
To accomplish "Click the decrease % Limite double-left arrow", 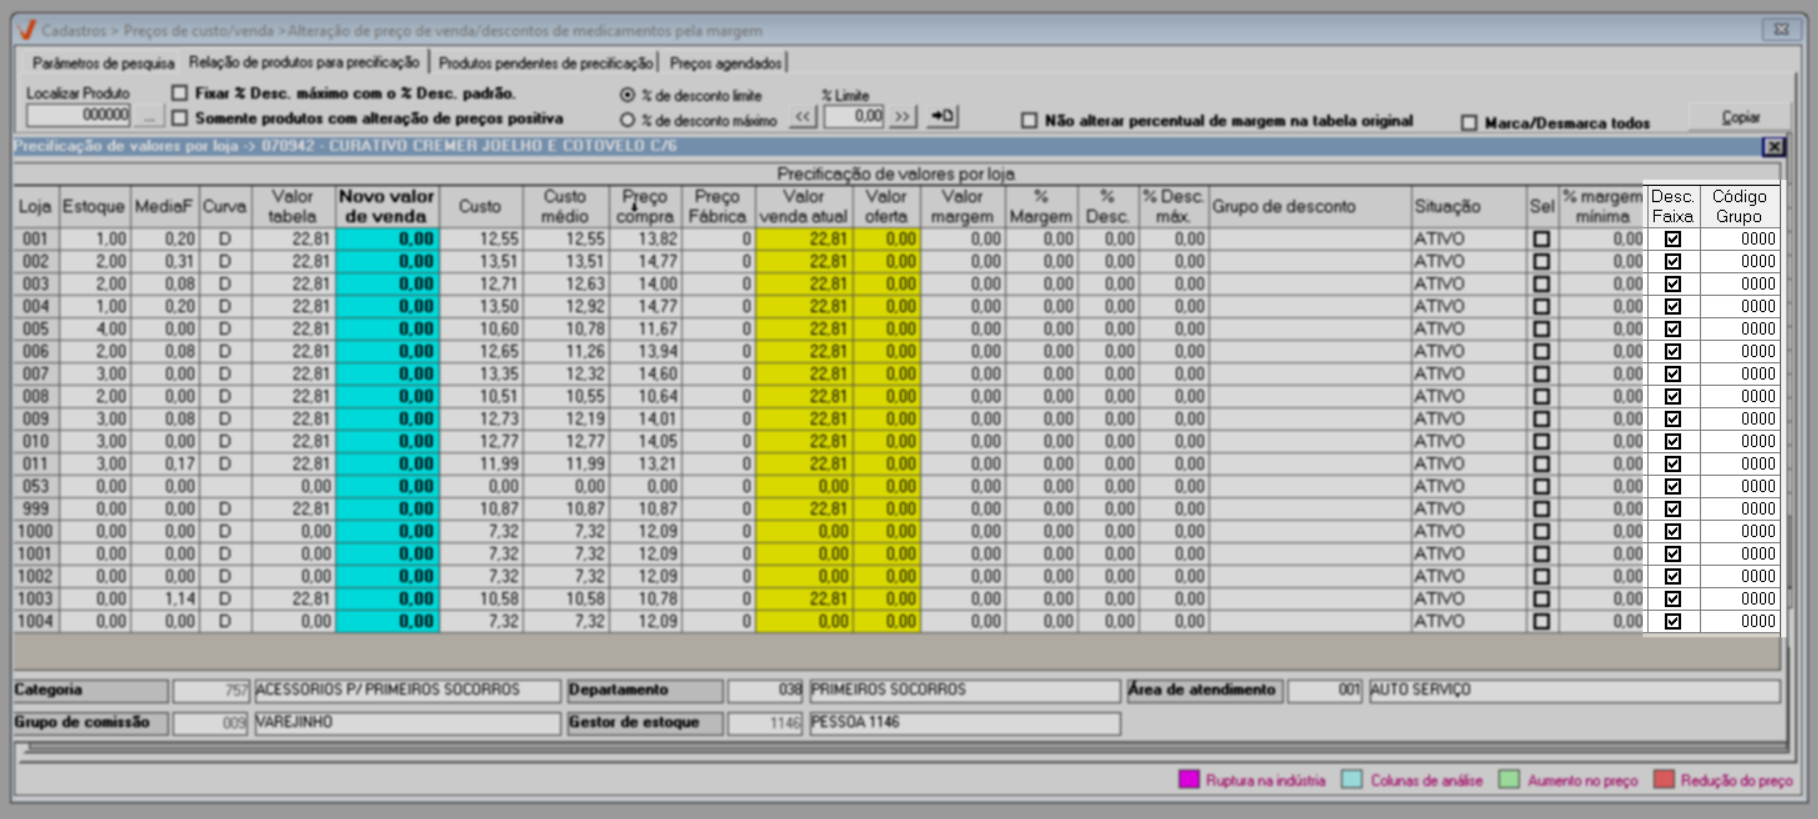I will click(802, 117).
